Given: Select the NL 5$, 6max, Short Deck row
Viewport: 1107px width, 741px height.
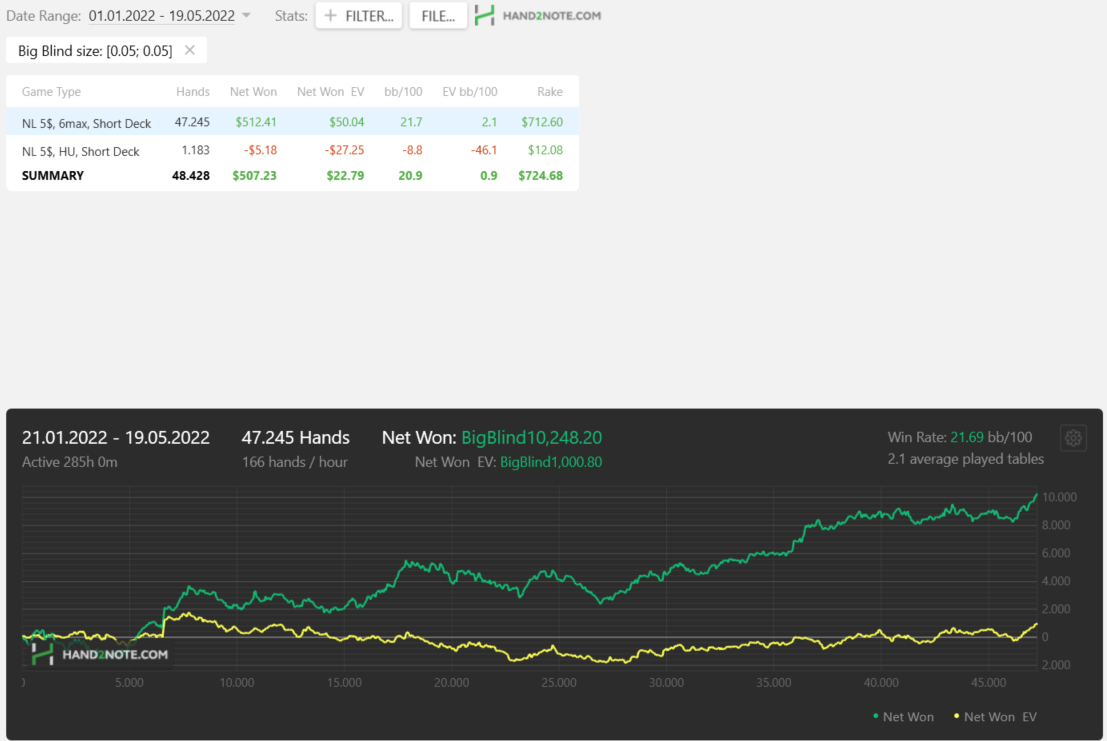Looking at the screenshot, I should click(x=292, y=122).
